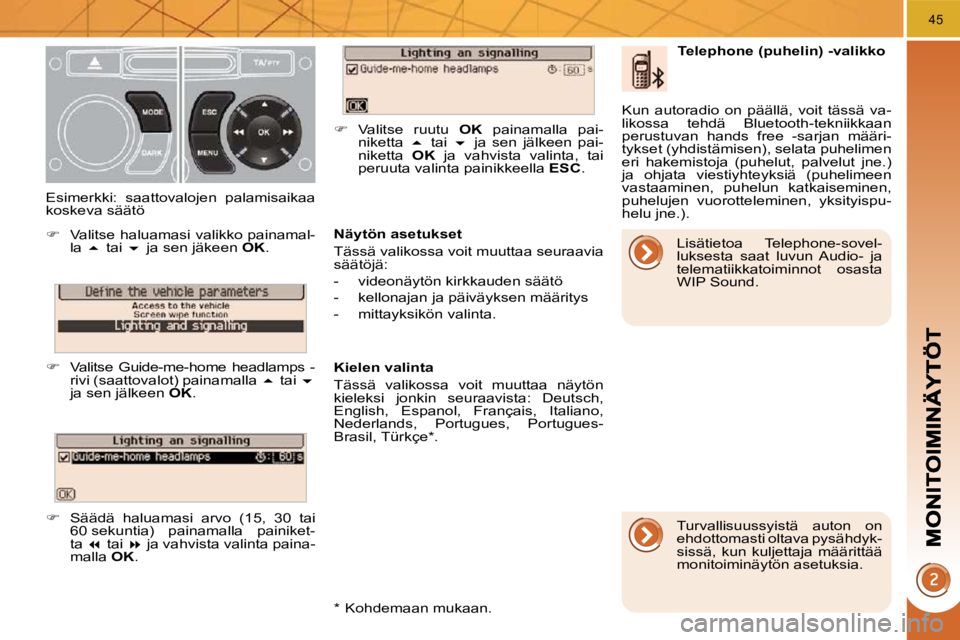Click the ESC button on the panel
Viewport: 960px width, 640px height.
click(x=209, y=112)
